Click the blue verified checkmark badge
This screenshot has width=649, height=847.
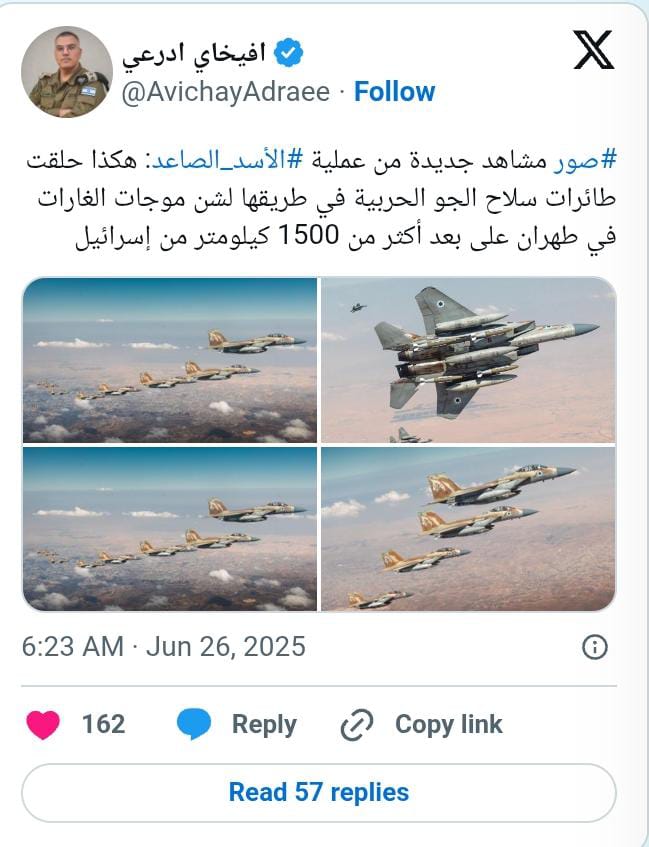(288, 52)
